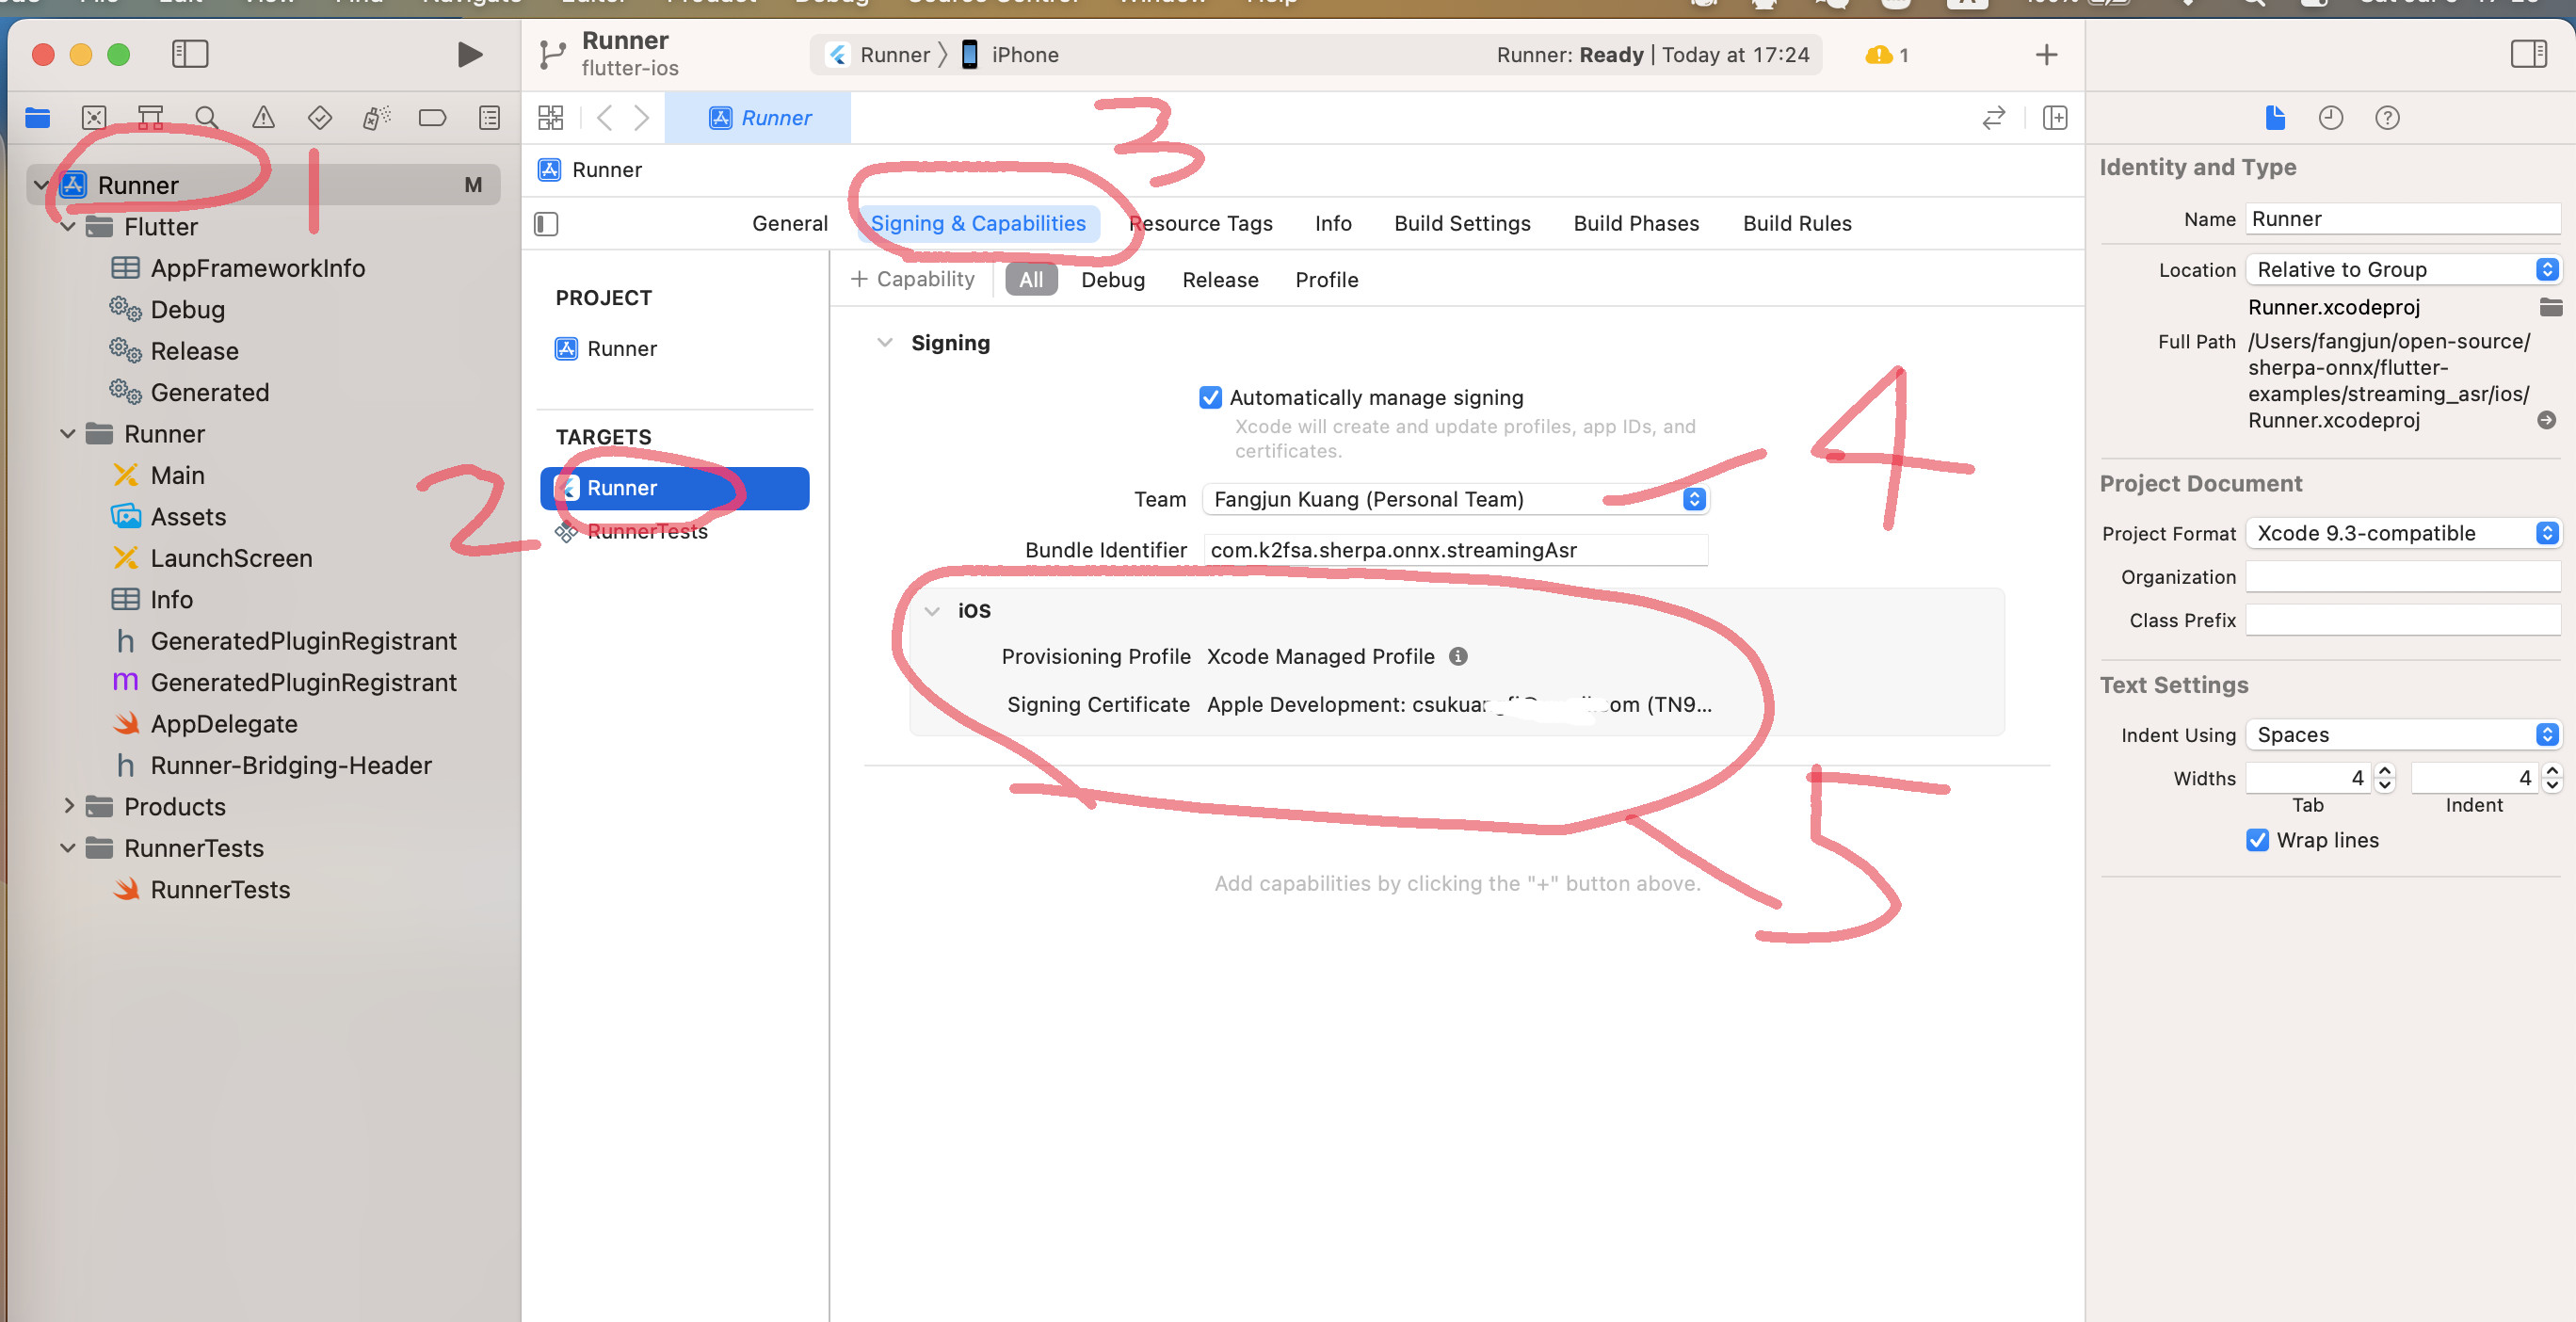Uncheck Automatically manage signing

1210,397
